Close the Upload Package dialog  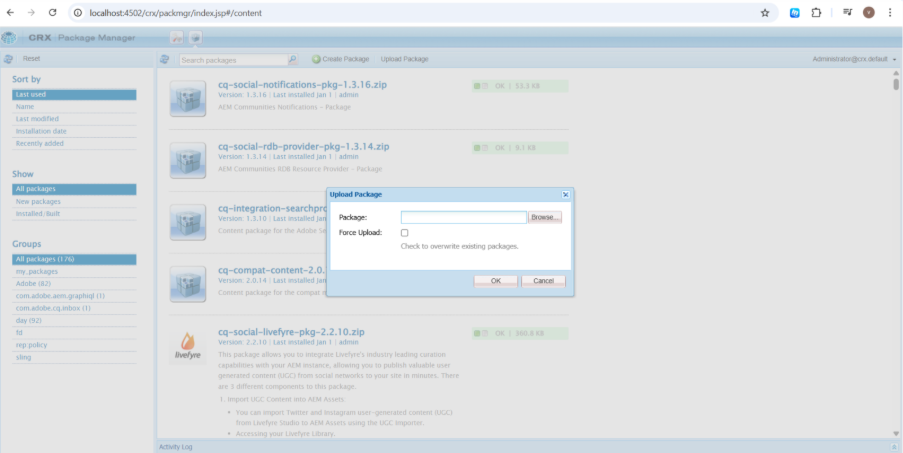pyautogui.click(x=566, y=195)
